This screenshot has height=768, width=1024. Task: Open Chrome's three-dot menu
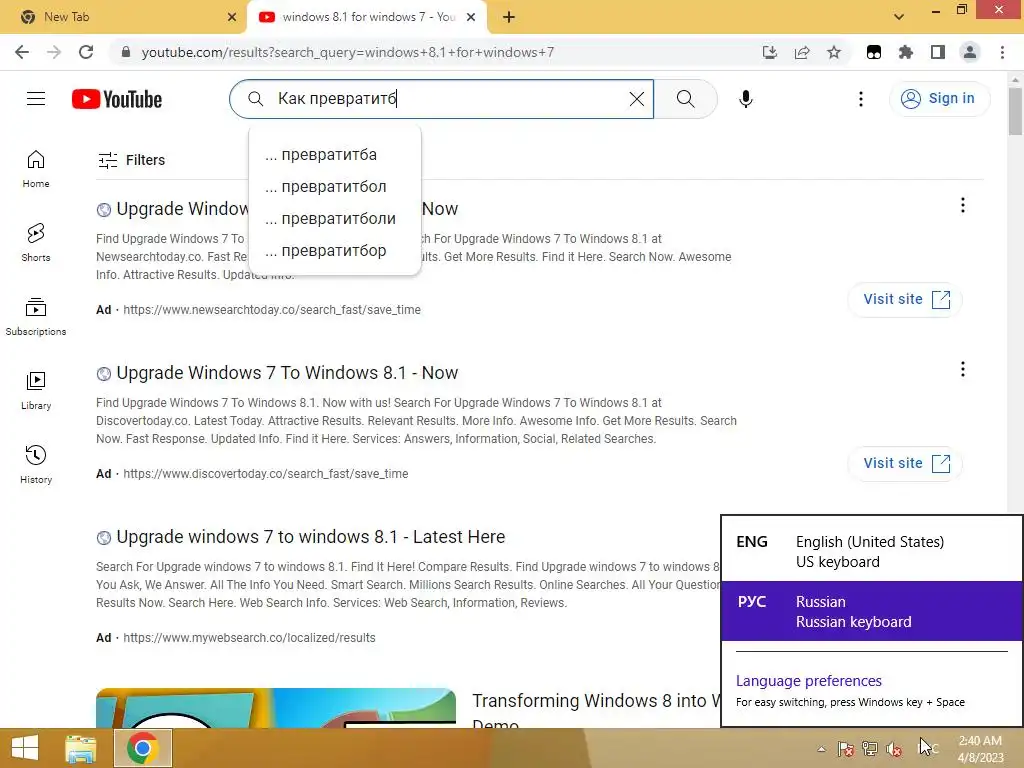1002,52
